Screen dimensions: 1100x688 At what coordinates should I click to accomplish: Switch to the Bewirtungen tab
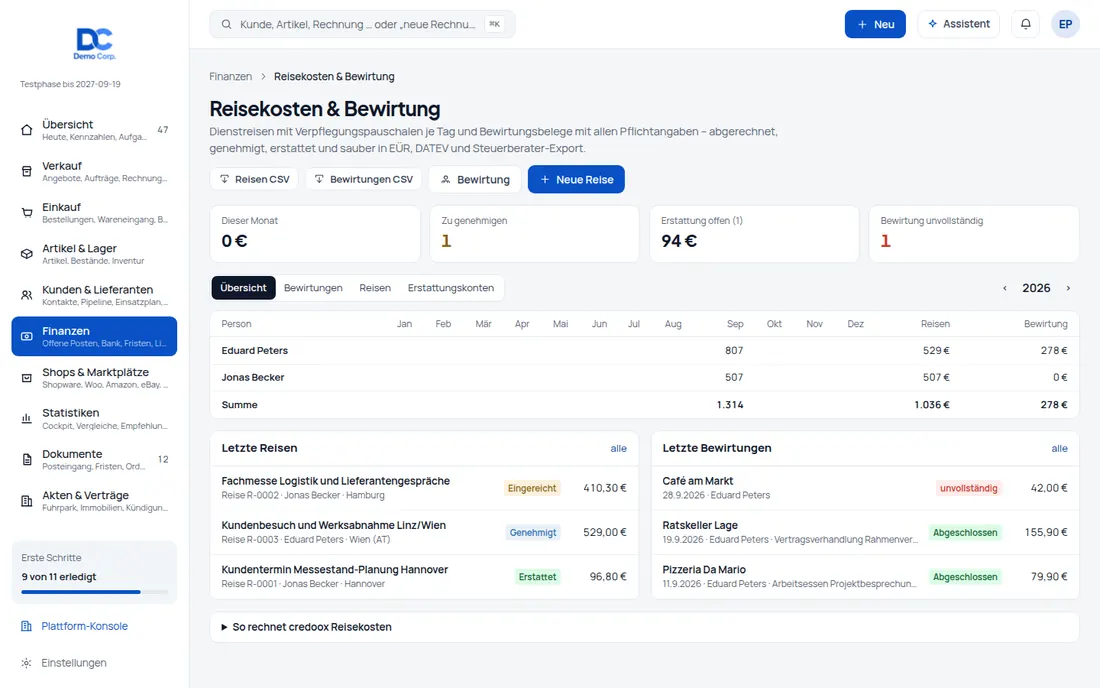pyautogui.click(x=313, y=288)
